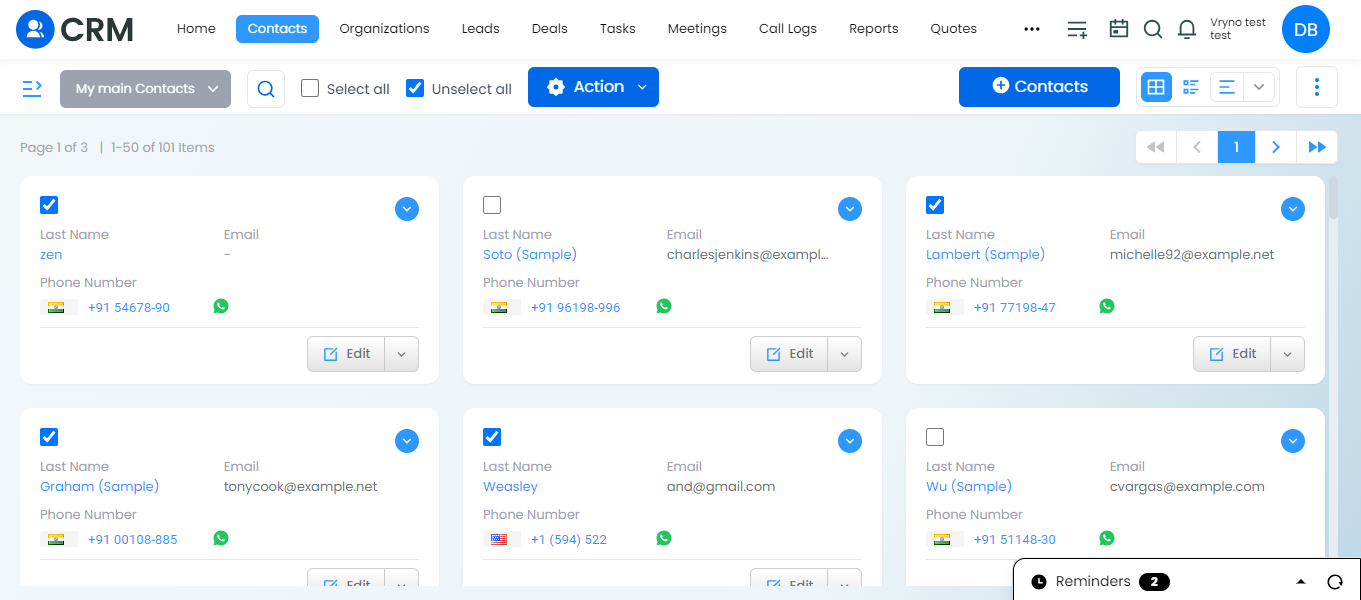Open the arrow next to Edit on Soto card
The width and height of the screenshot is (1361, 600).
[x=845, y=354]
